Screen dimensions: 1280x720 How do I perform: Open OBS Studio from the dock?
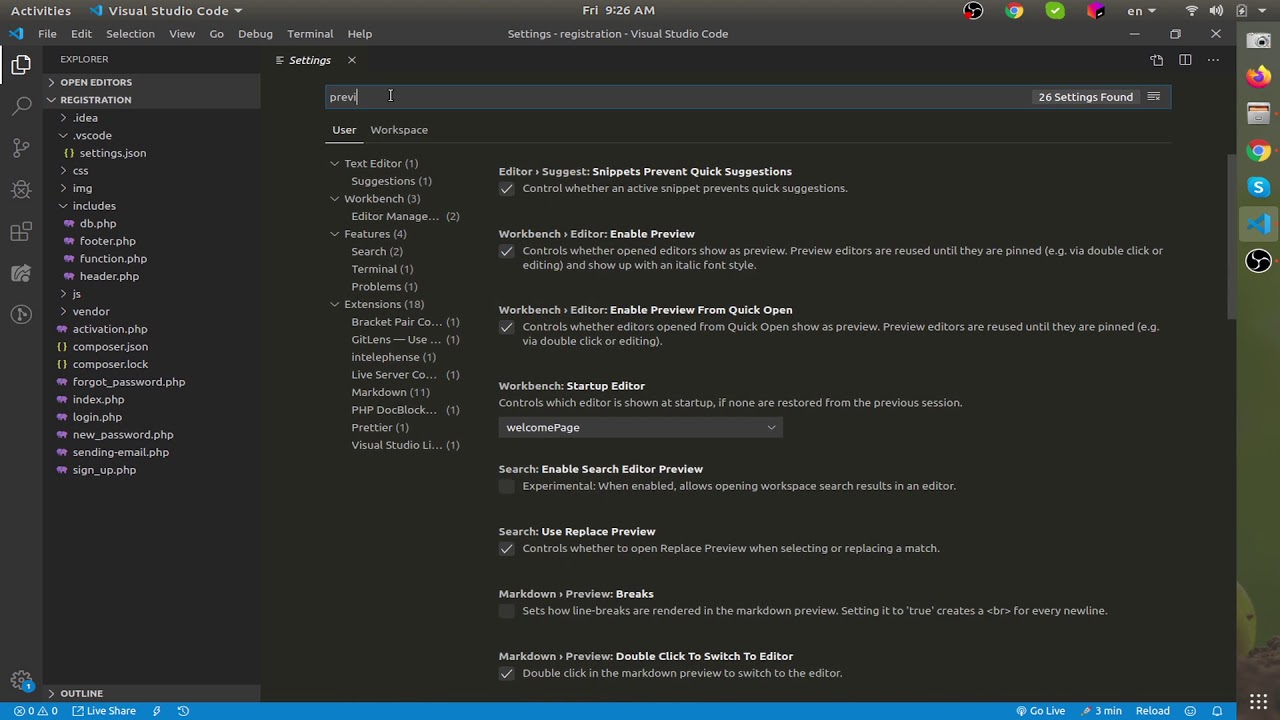[x=1258, y=261]
